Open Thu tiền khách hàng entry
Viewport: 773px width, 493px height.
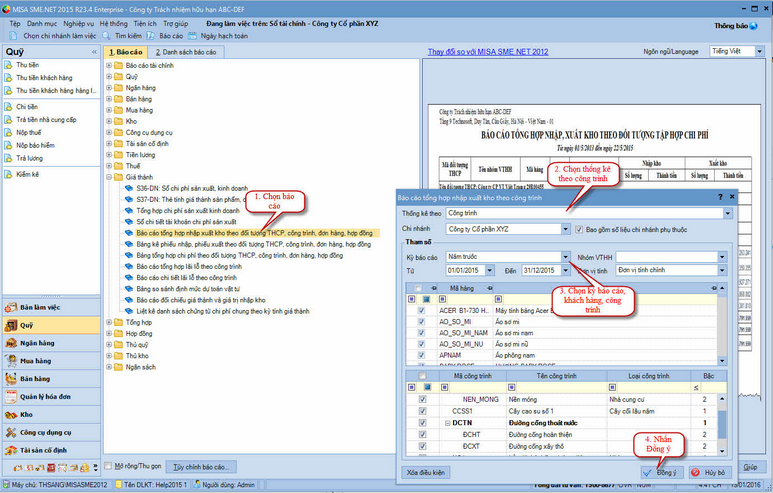[x=44, y=78]
